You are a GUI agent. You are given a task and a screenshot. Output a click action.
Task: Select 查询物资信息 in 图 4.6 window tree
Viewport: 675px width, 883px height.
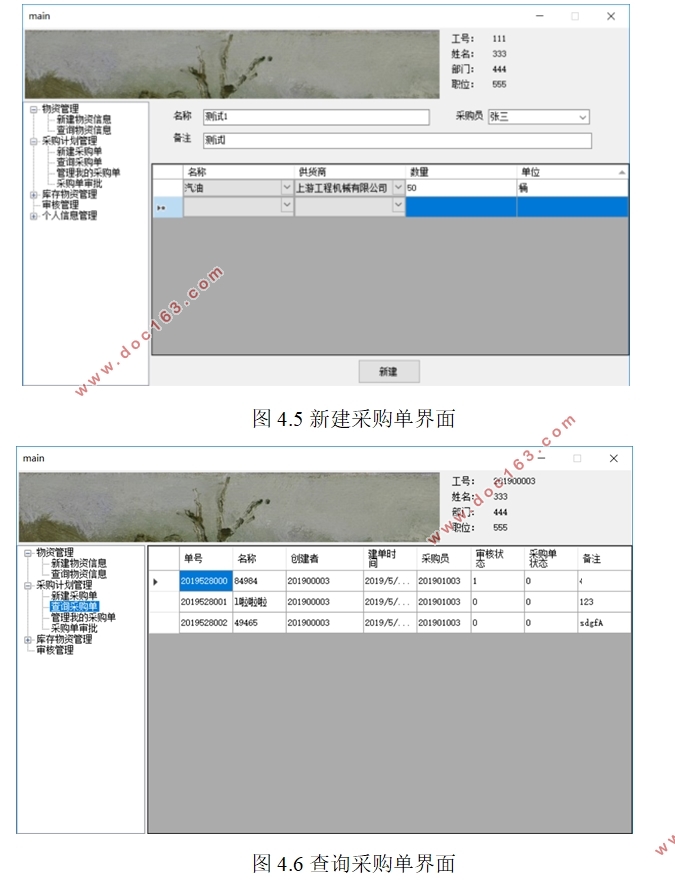point(78,575)
